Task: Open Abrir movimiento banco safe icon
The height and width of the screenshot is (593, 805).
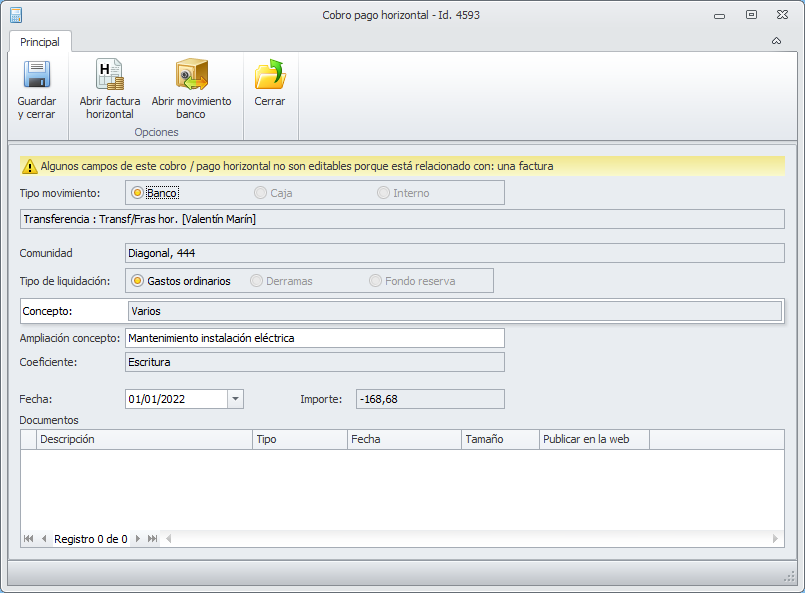Action: coord(191,76)
